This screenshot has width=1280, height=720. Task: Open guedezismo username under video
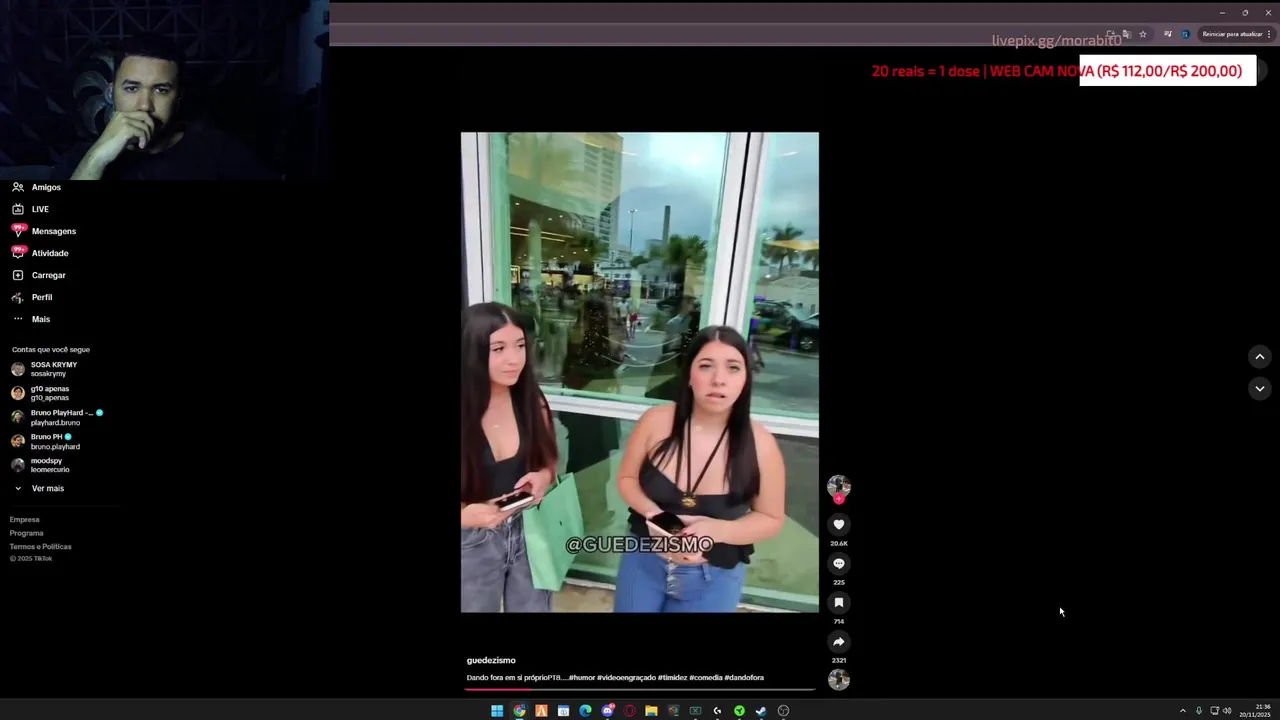pos(491,660)
